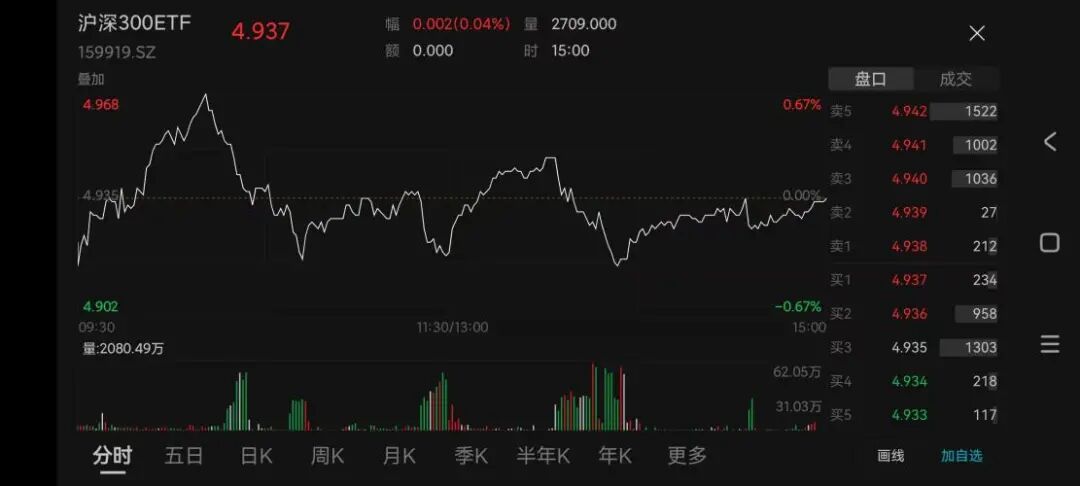The height and width of the screenshot is (486, 1080).
Task: Tap the 画线 draw line button
Action: (x=890, y=456)
